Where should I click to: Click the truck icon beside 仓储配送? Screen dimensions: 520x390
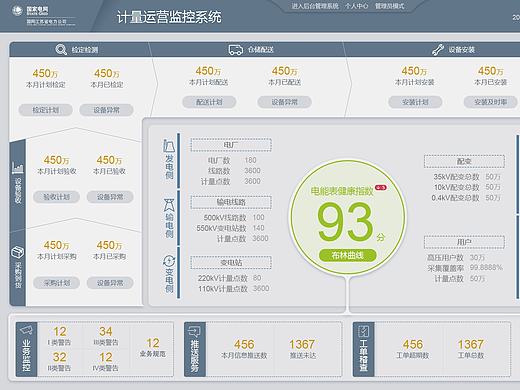236,50
